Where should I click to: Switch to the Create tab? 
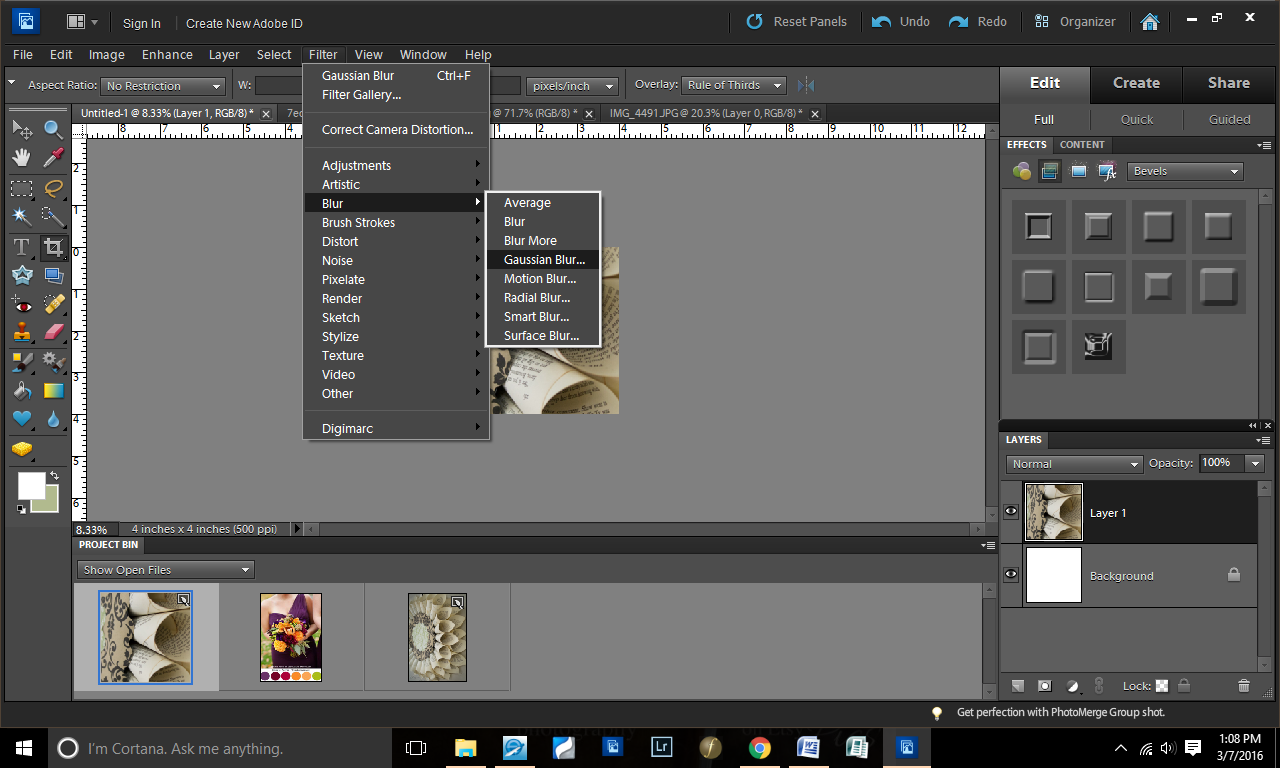pos(1136,83)
